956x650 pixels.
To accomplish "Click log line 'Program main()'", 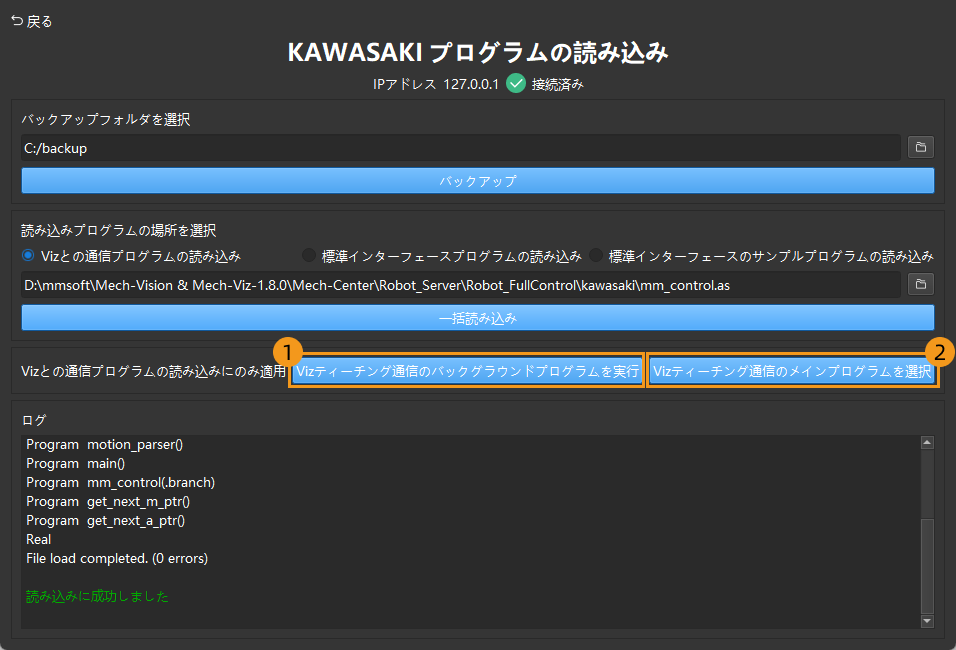I will pos(76,463).
